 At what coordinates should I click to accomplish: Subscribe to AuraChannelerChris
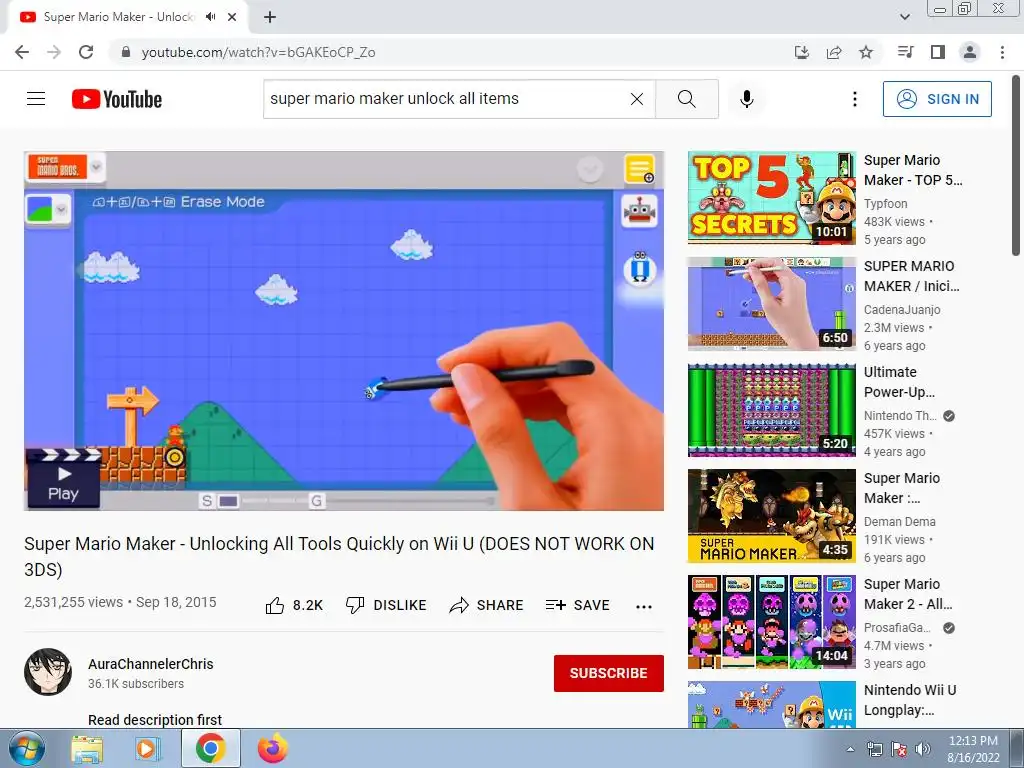(609, 673)
